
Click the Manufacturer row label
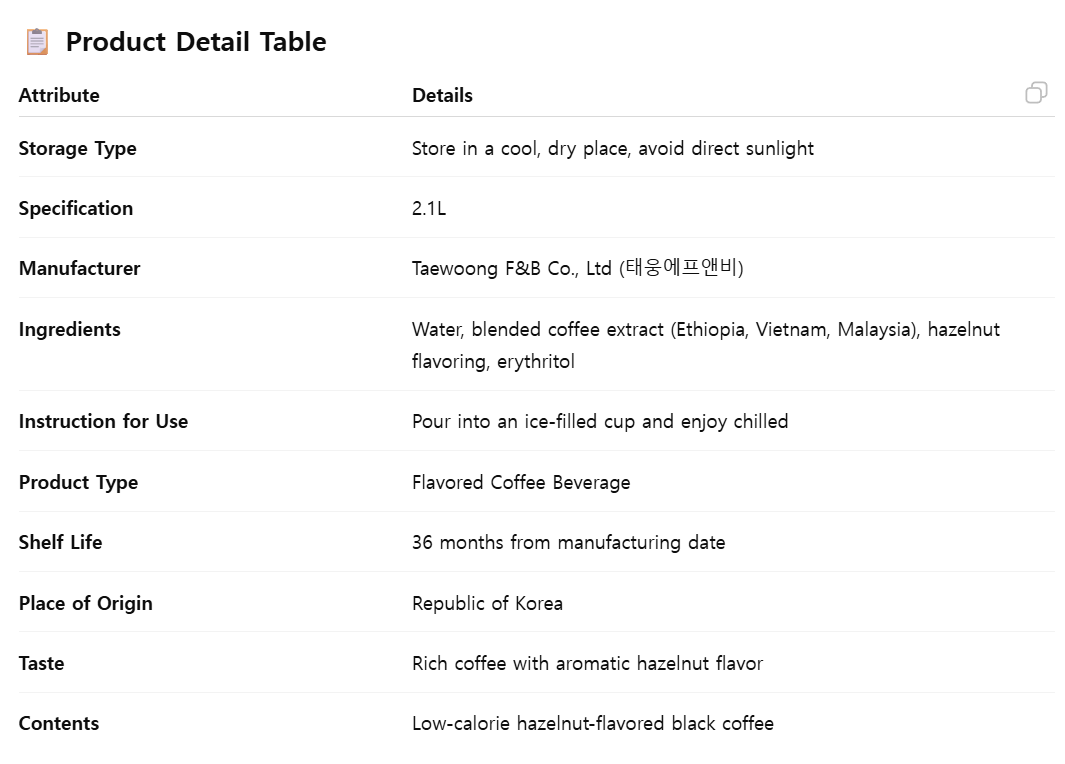79,268
